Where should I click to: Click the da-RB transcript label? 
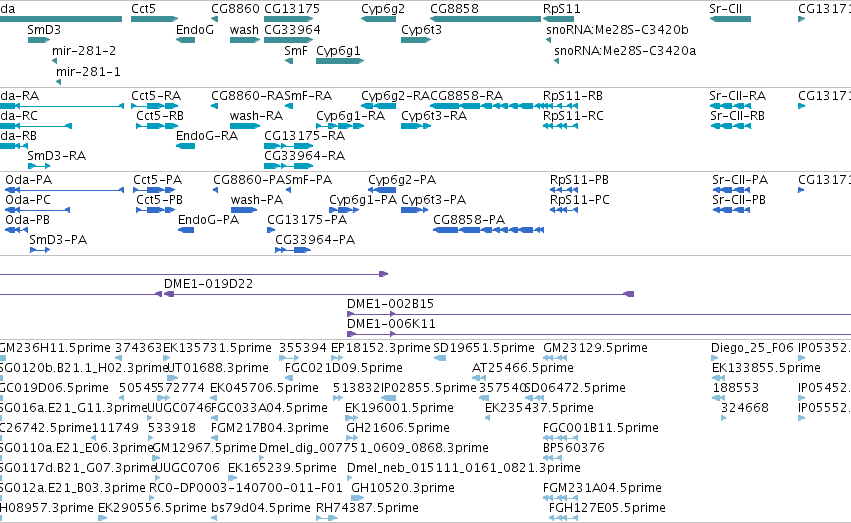click(18, 136)
